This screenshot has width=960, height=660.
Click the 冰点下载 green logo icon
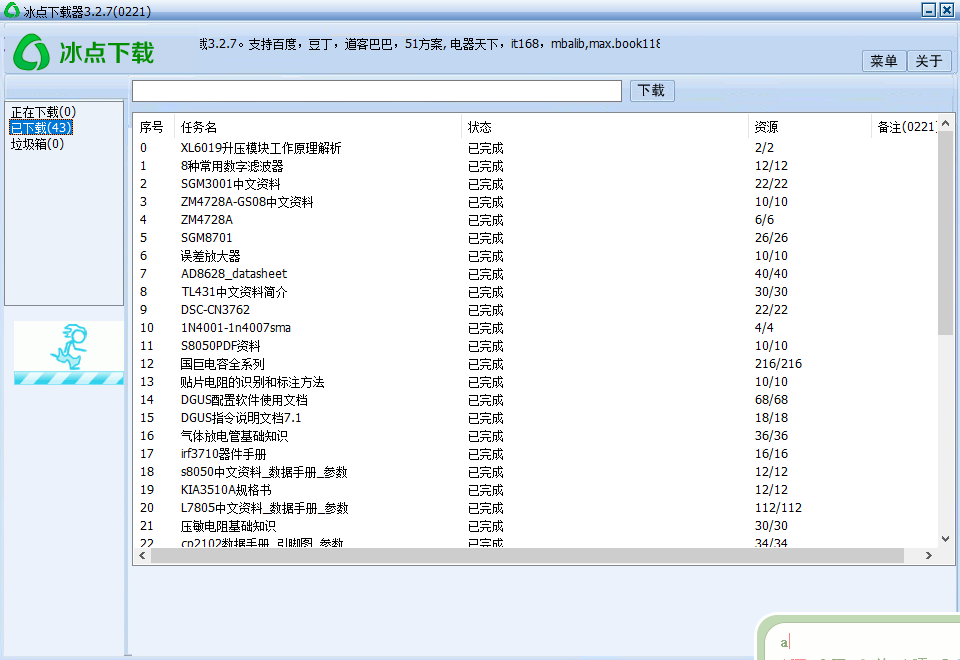[31, 52]
